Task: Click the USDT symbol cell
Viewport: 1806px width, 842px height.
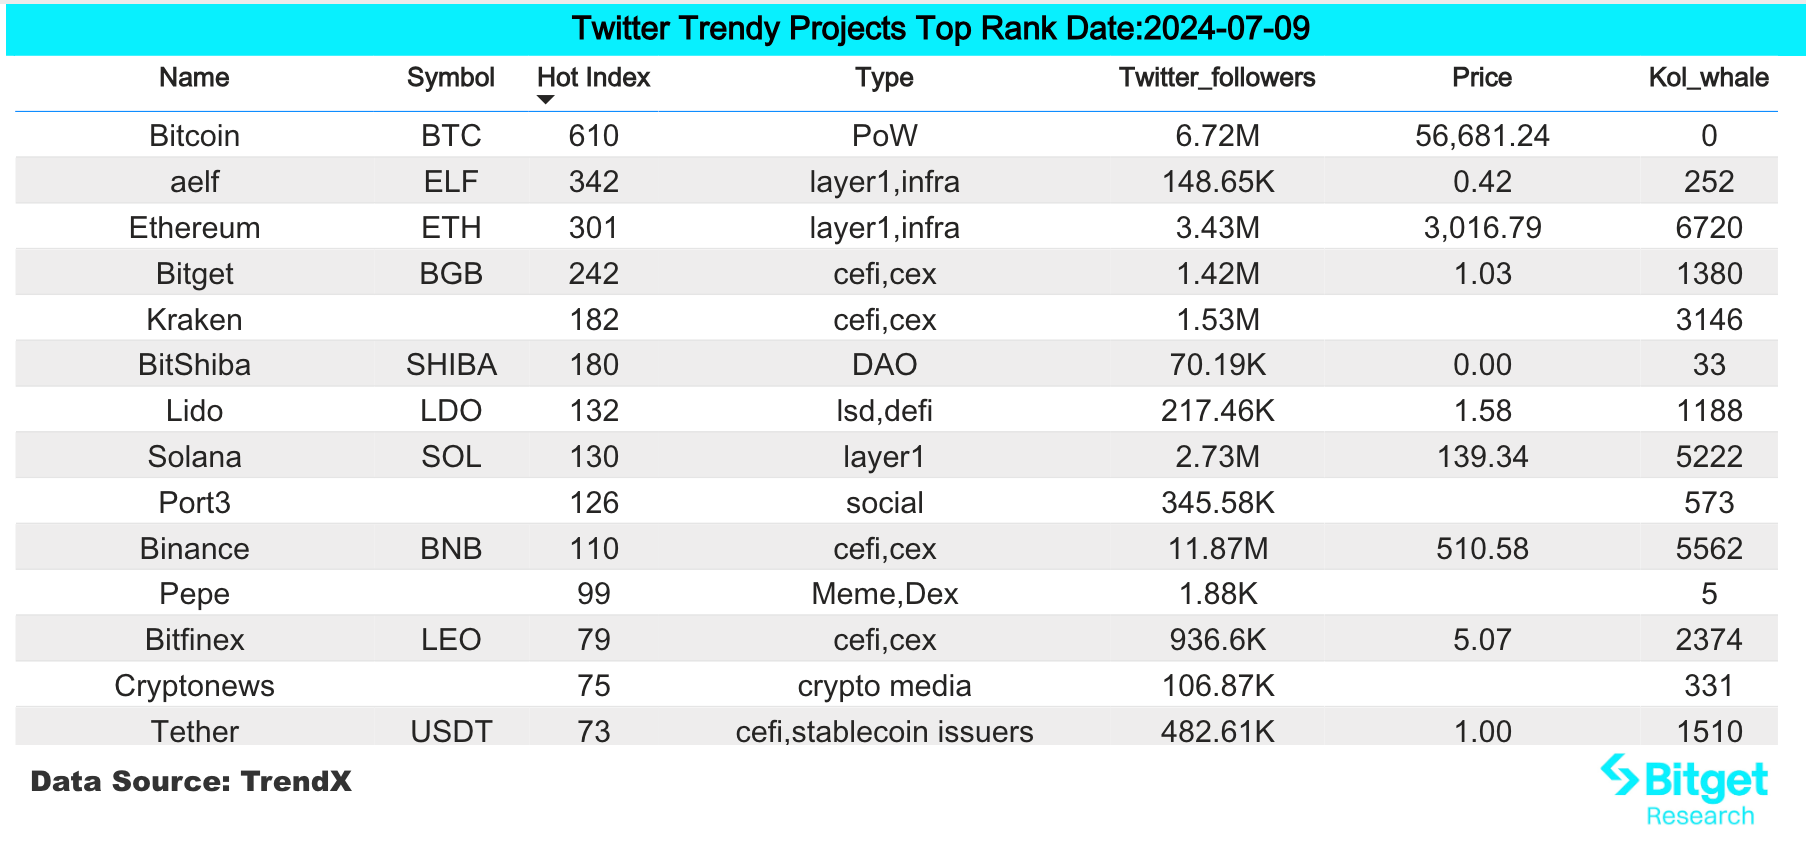Action: (x=451, y=732)
